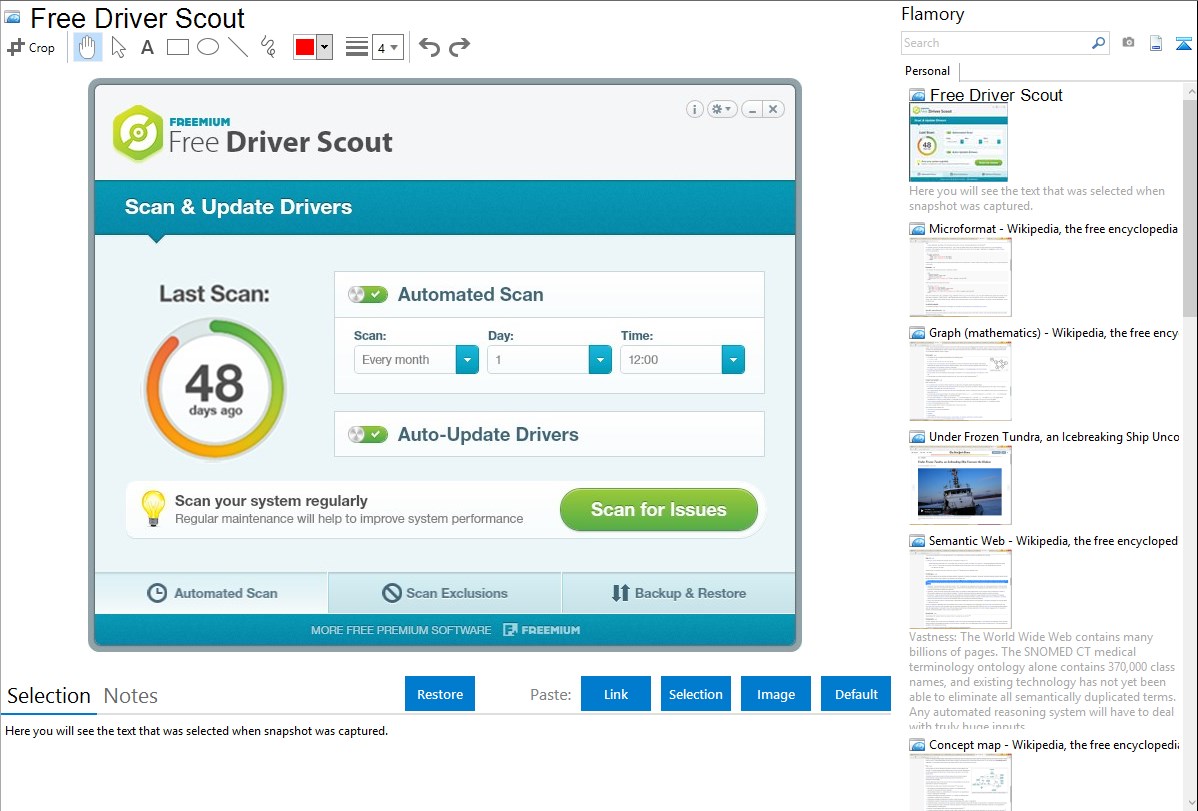1198x811 pixels.
Task: Click the Driver Scout green logo icon
Action: click(138, 133)
